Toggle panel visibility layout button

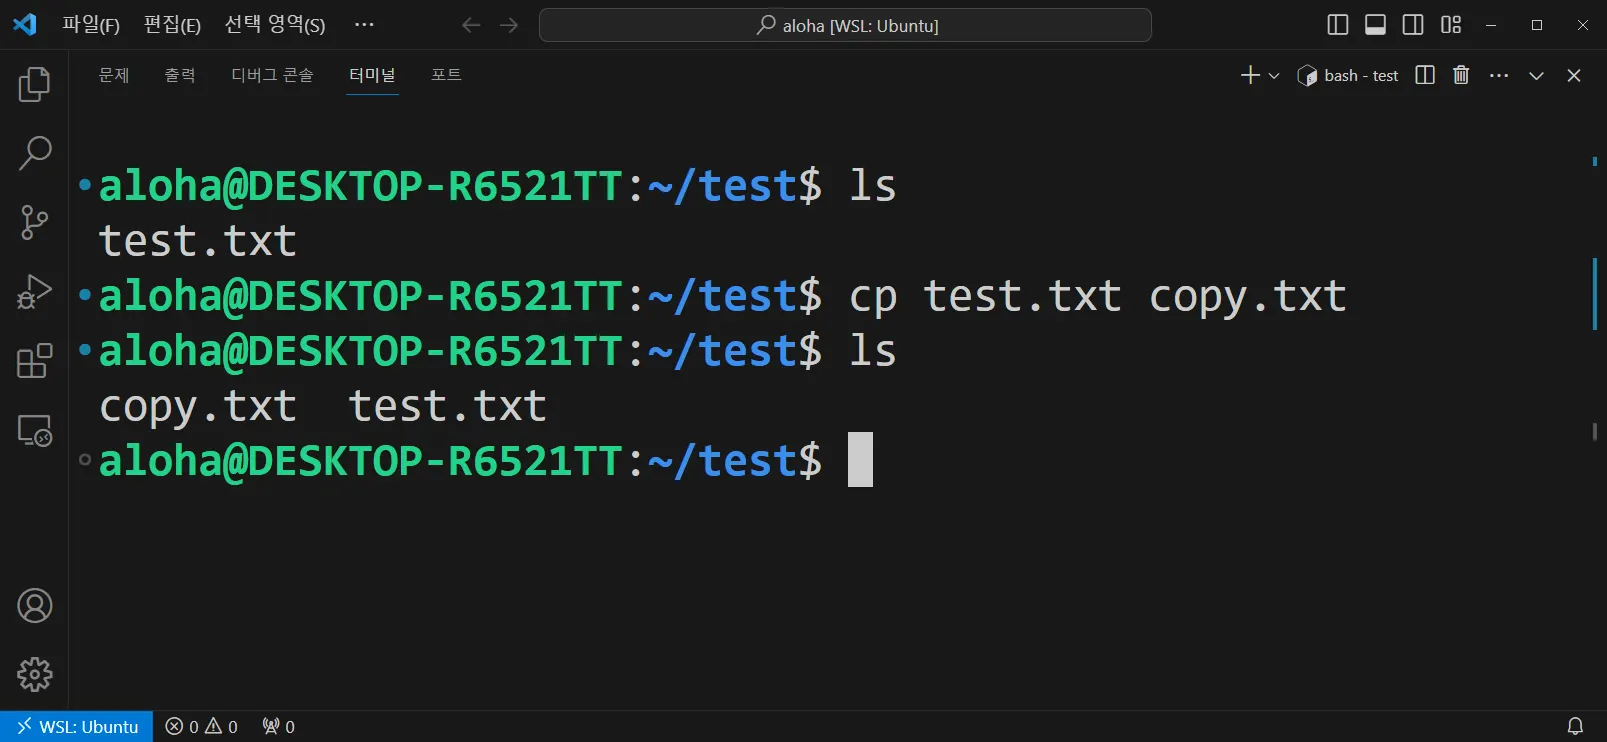tap(1375, 25)
